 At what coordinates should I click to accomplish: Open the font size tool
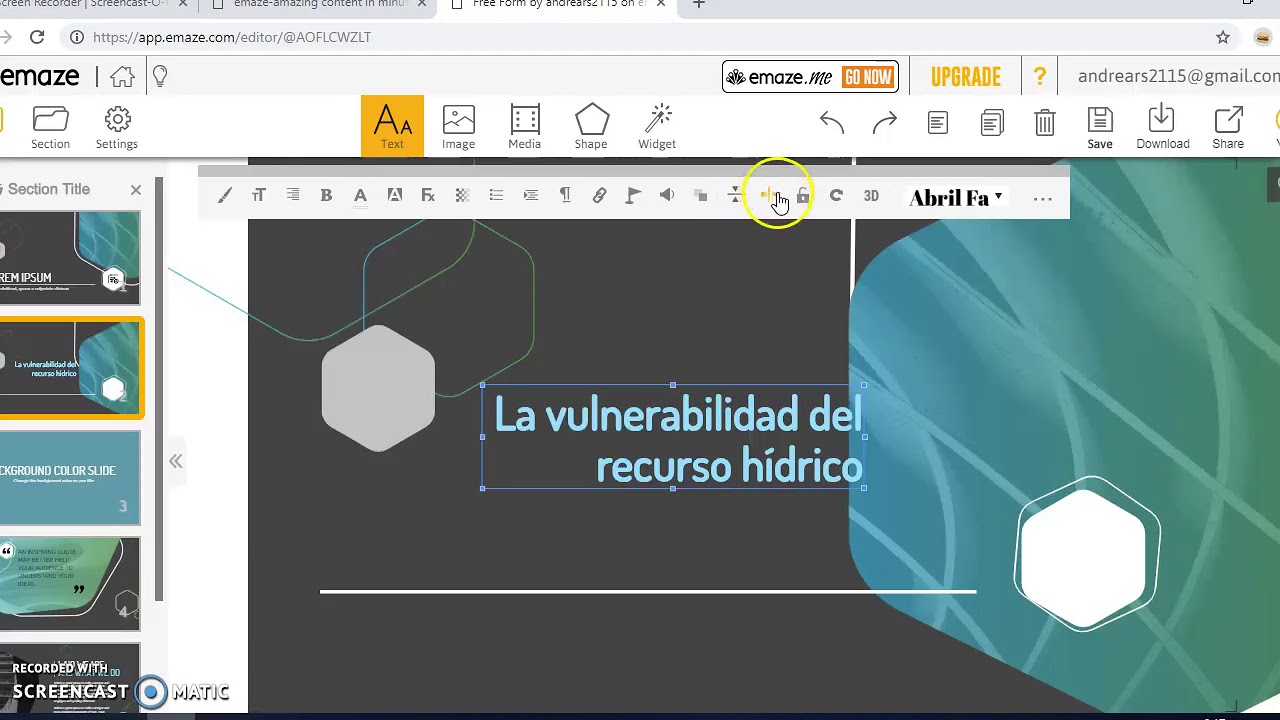click(259, 196)
